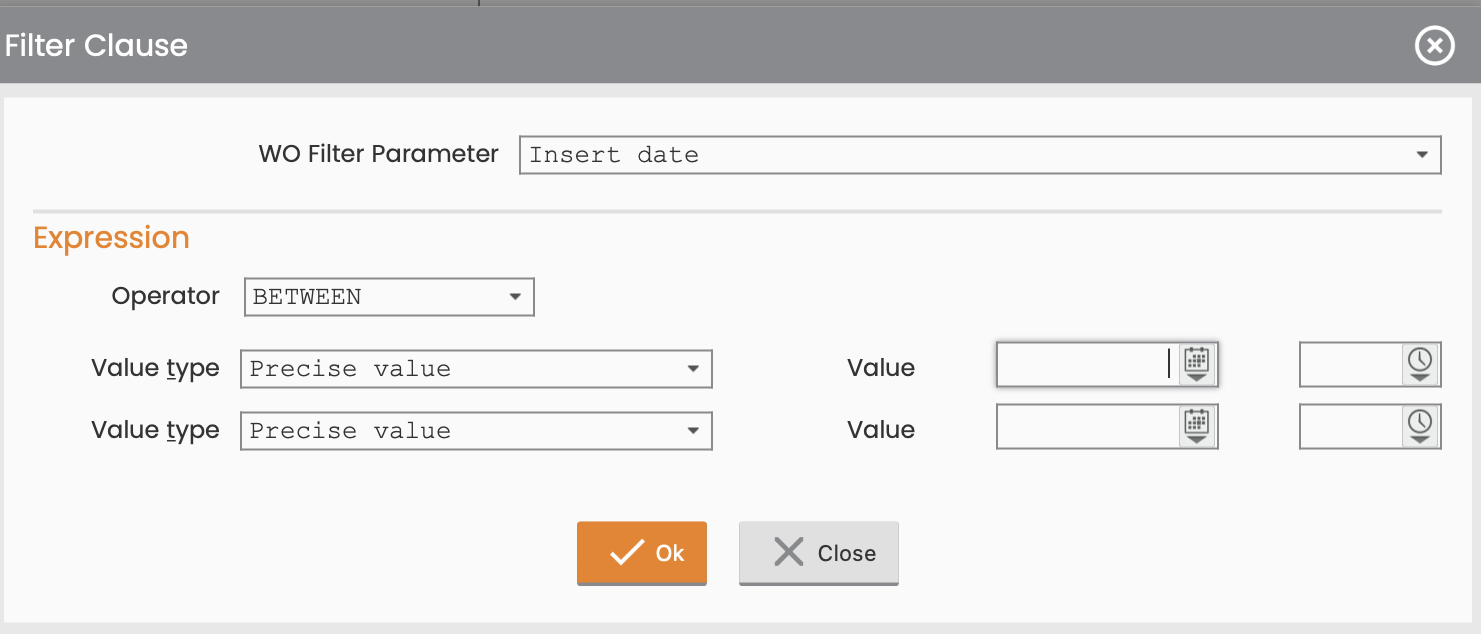Confirm the filter with the Ok button

[x=642, y=553]
